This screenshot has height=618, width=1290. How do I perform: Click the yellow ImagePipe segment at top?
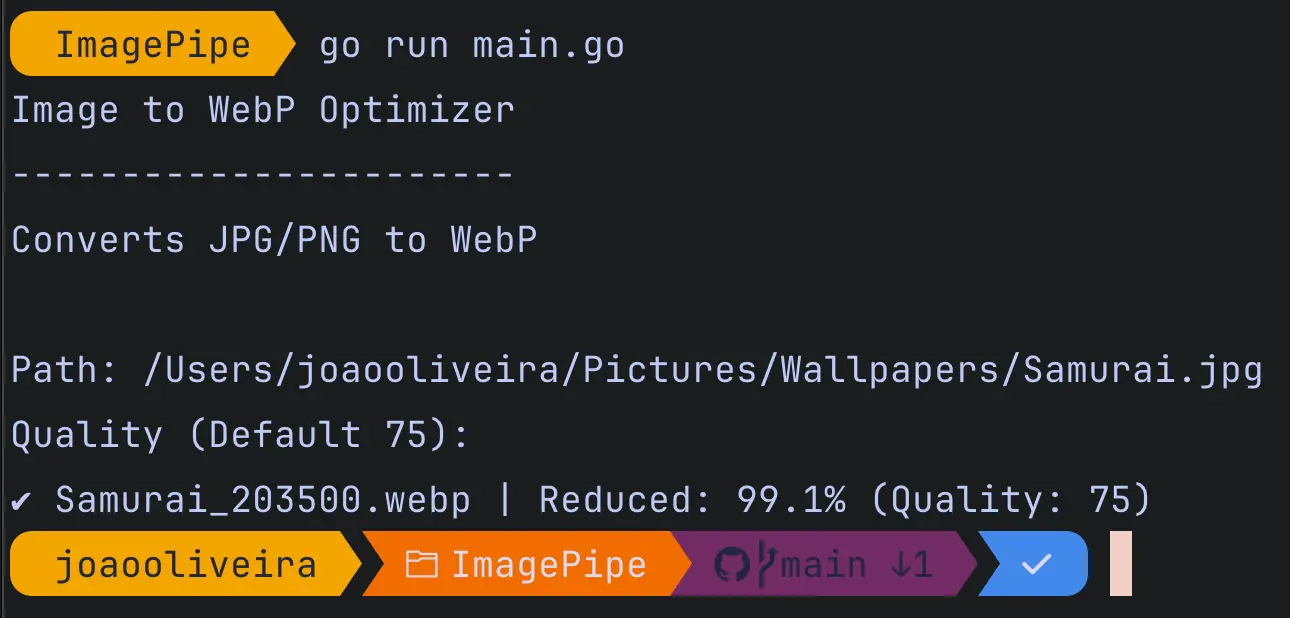[x=152, y=45]
